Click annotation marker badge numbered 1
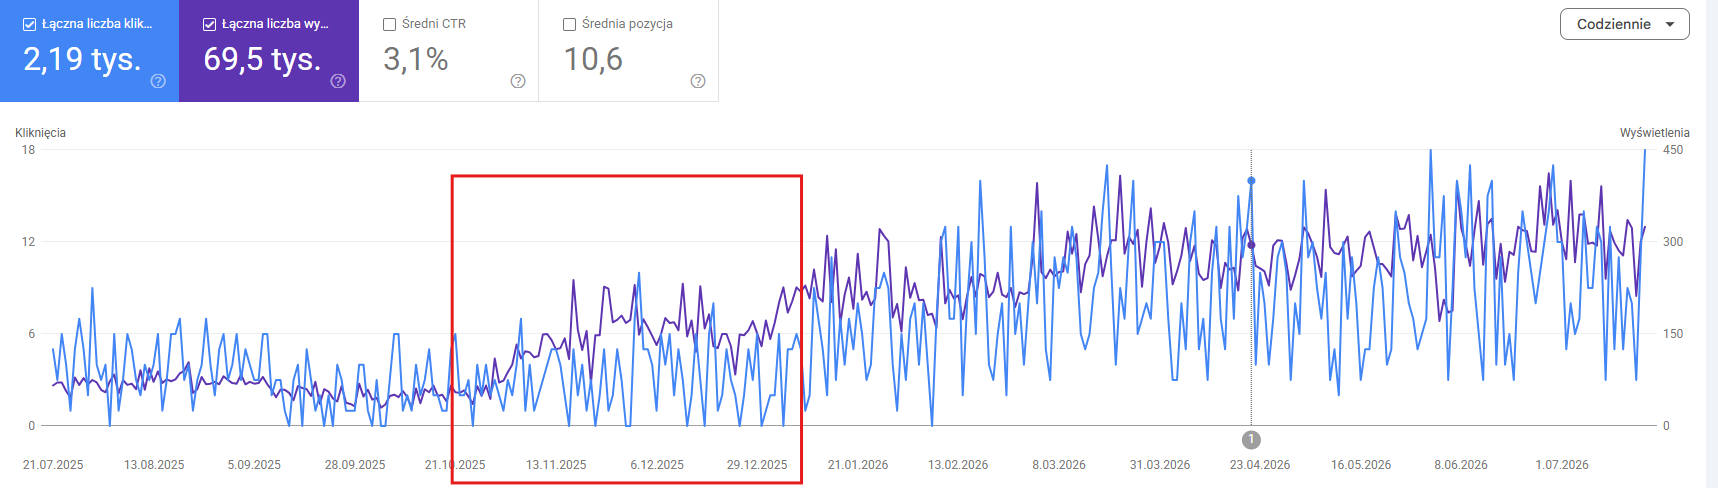The width and height of the screenshot is (1718, 488). (x=1251, y=439)
